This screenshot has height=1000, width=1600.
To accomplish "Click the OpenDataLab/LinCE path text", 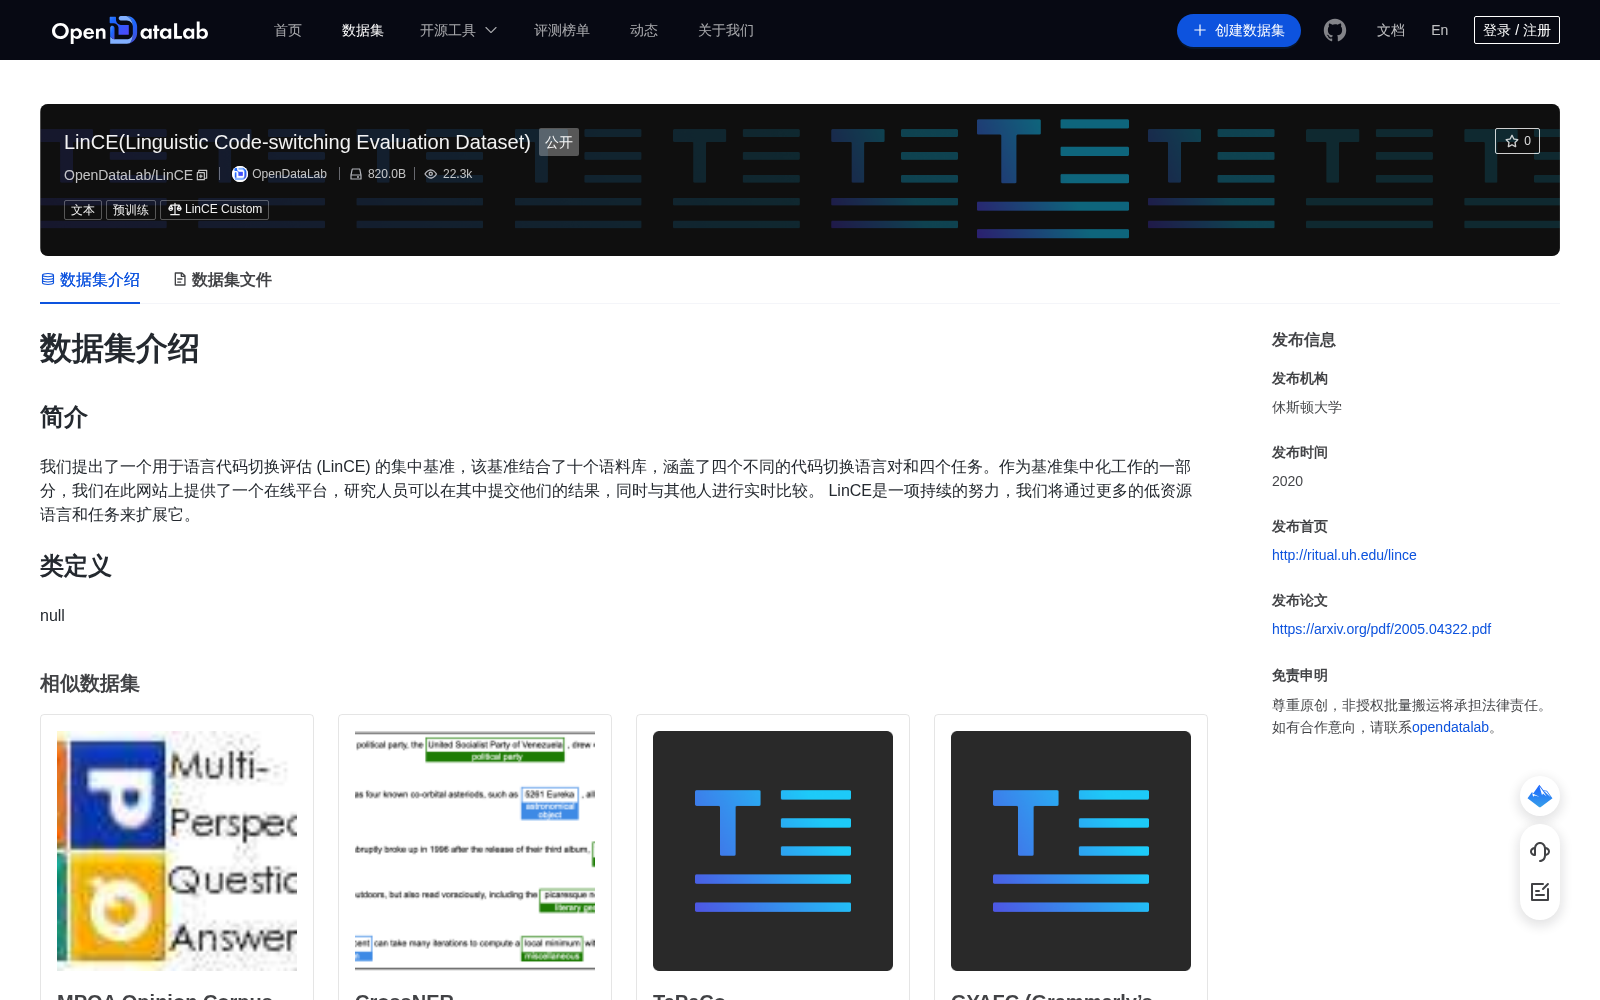I will [x=128, y=175].
